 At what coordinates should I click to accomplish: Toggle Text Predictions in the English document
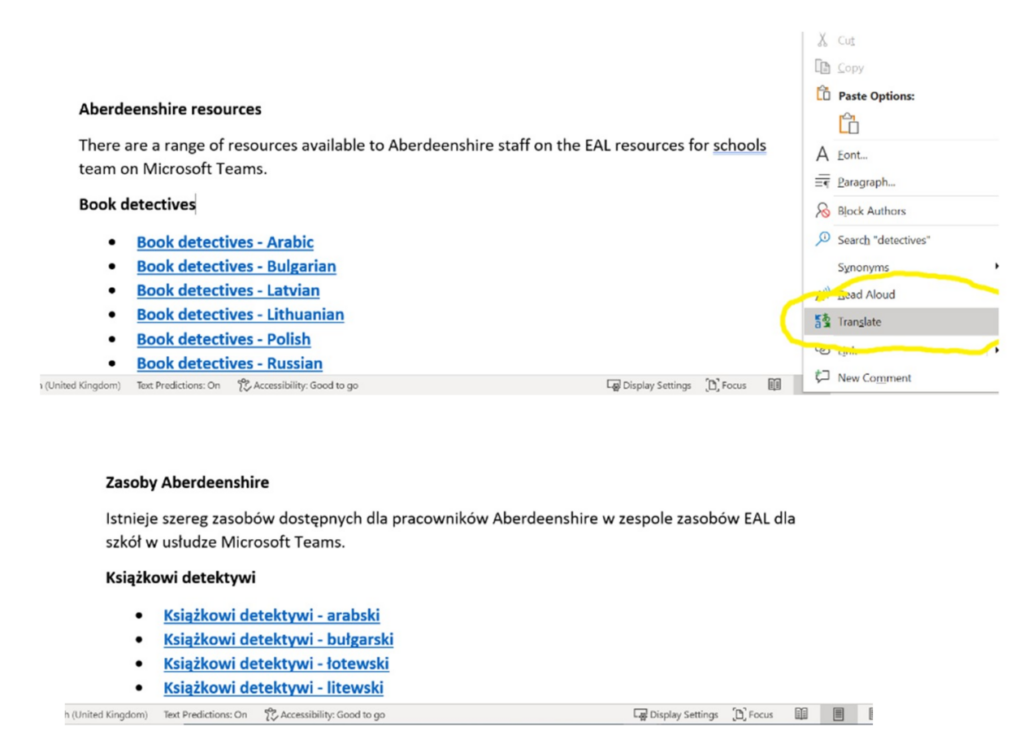click(178, 385)
